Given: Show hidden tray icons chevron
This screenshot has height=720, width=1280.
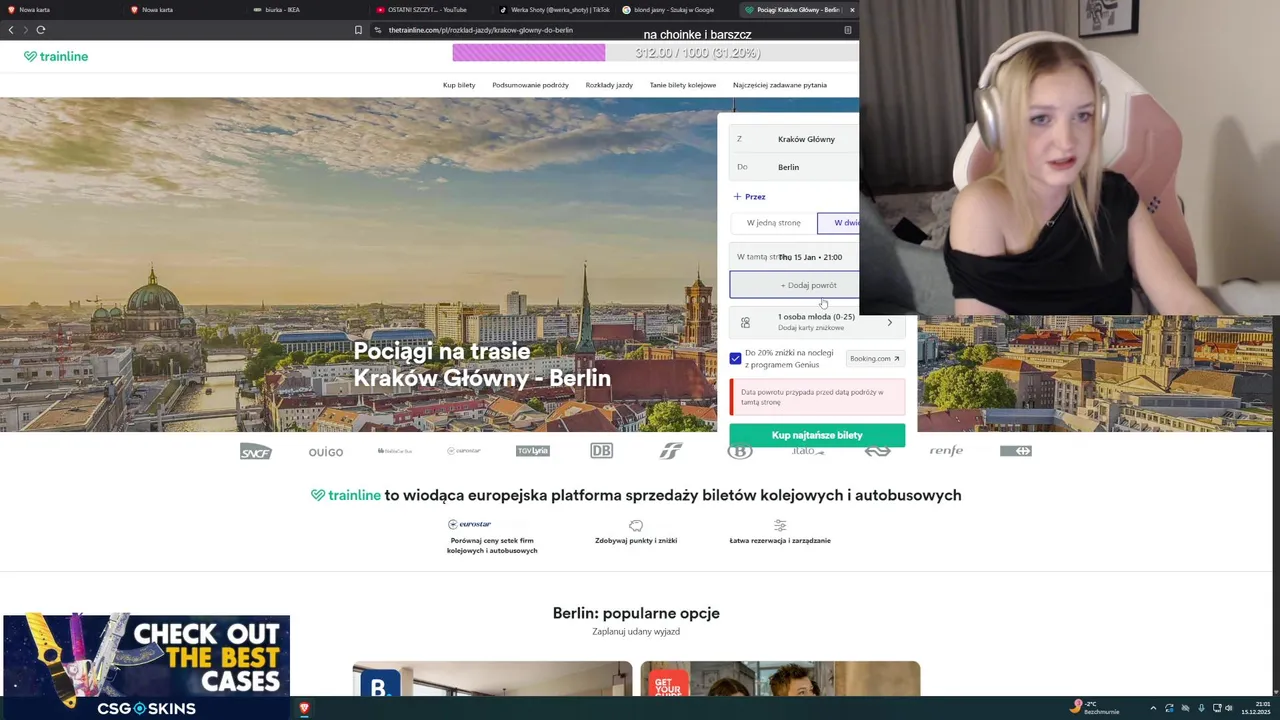Looking at the screenshot, I should [x=1153, y=708].
